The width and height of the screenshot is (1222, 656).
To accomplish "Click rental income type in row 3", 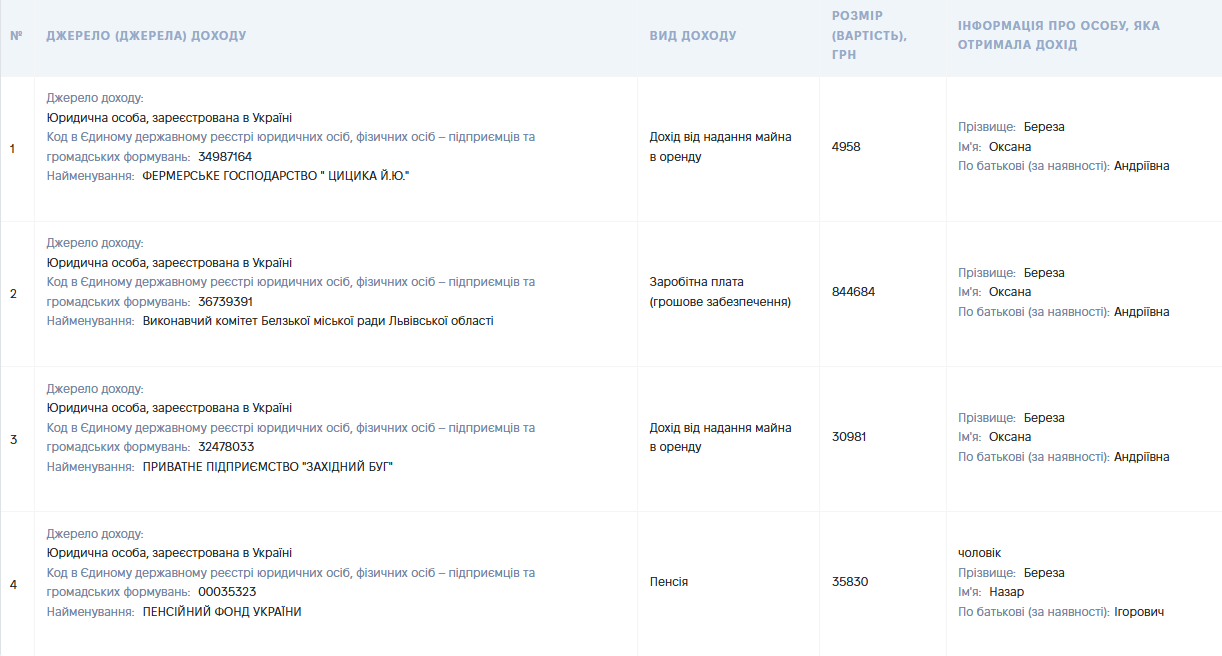I will click(720, 437).
